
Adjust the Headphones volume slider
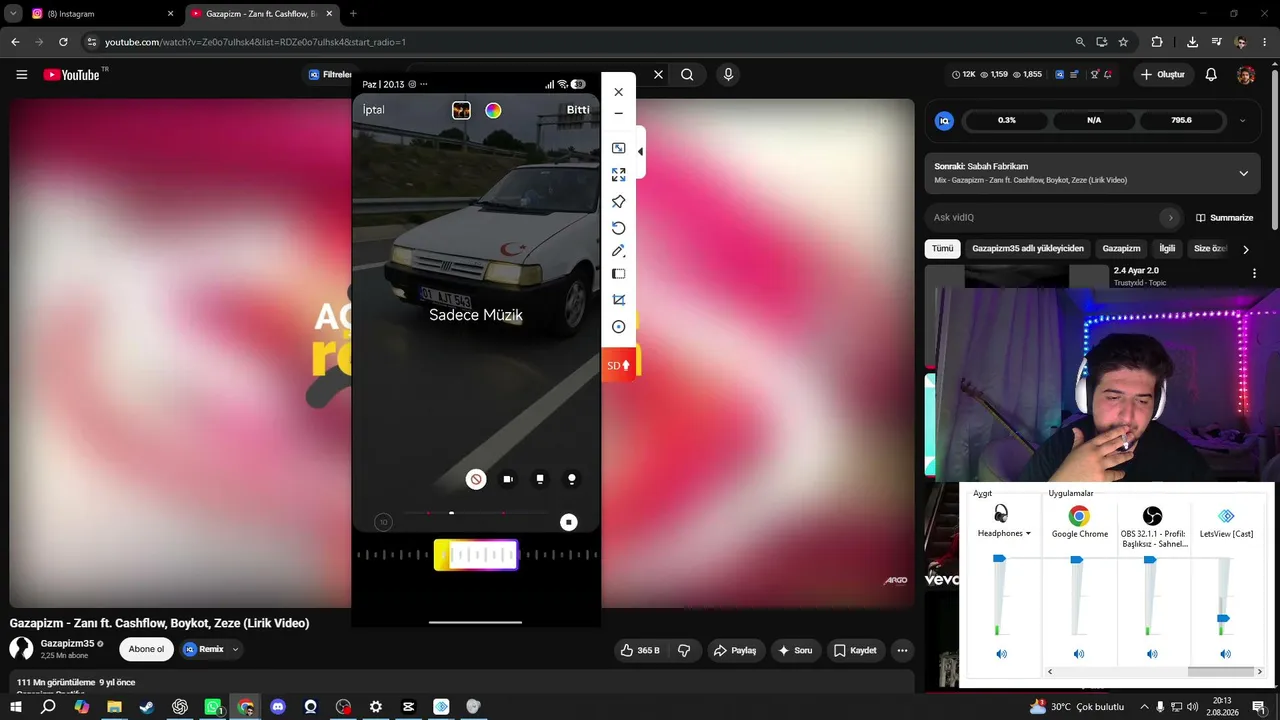pos(1000,559)
